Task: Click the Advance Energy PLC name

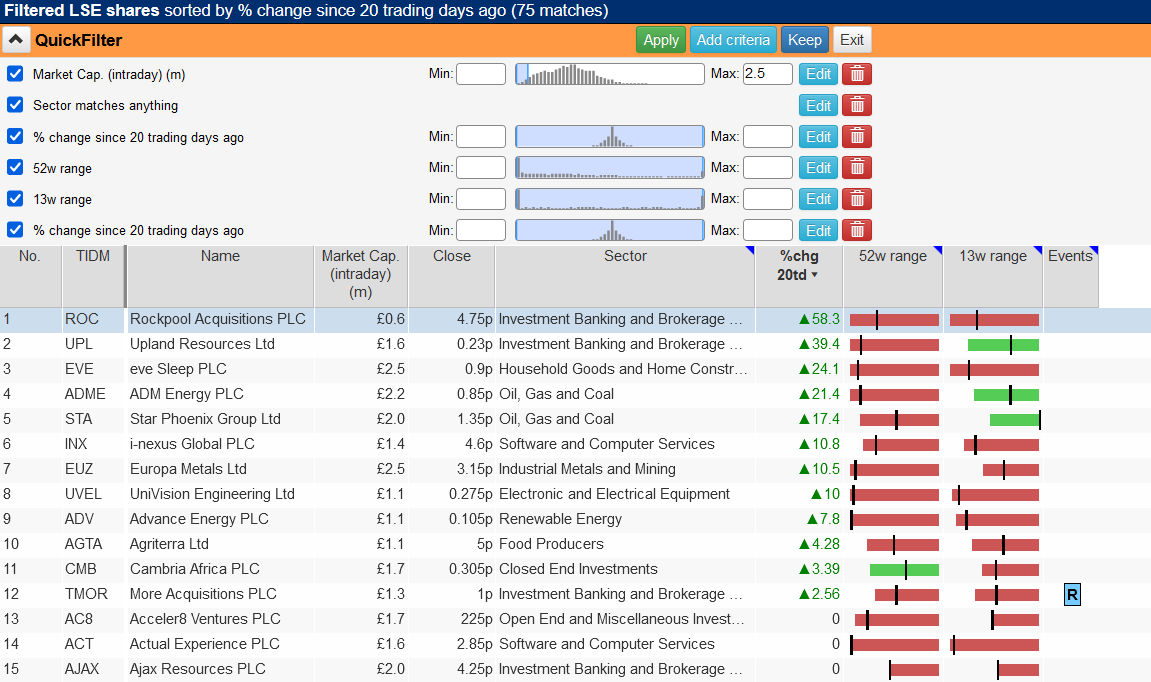Action: pos(199,519)
